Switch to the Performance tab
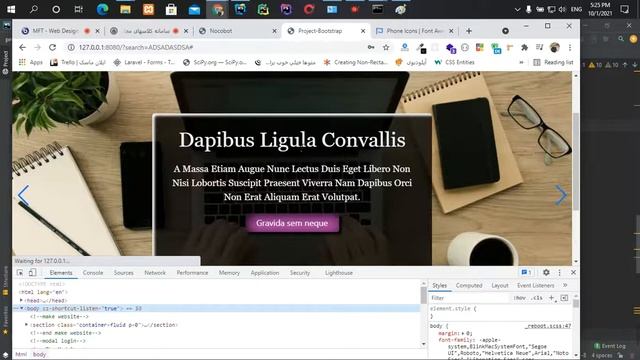The width and height of the screenshot is (640, 360). point(192,273)
